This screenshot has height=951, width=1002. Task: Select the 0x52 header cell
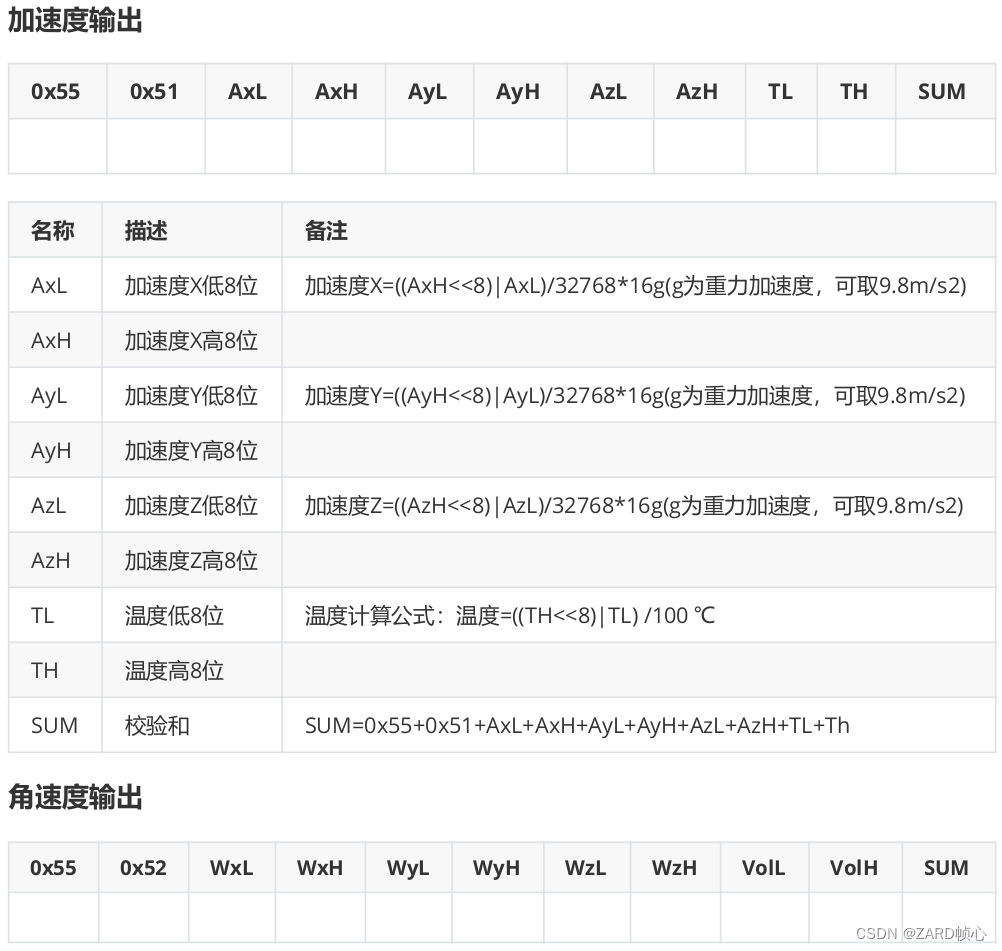pos(144,867)
